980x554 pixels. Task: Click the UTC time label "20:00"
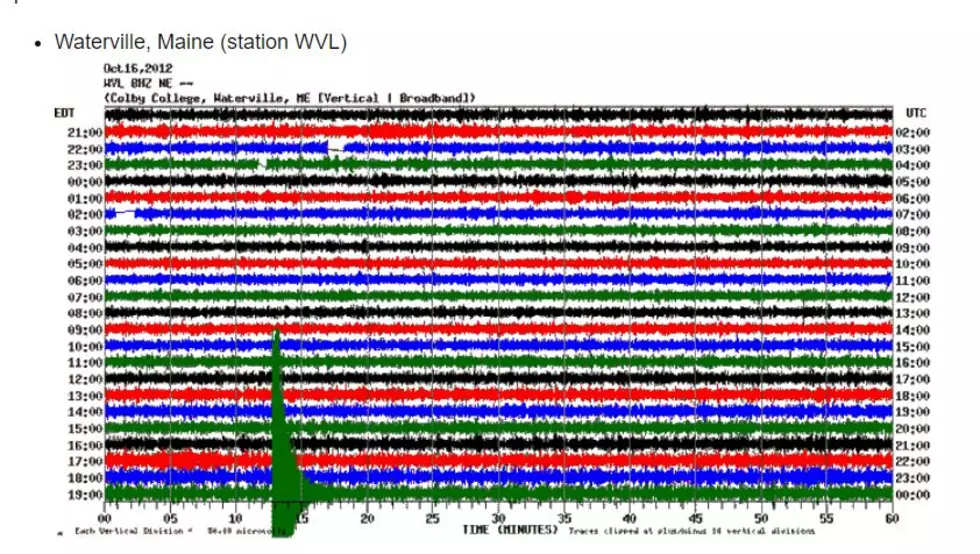[912, 429]
